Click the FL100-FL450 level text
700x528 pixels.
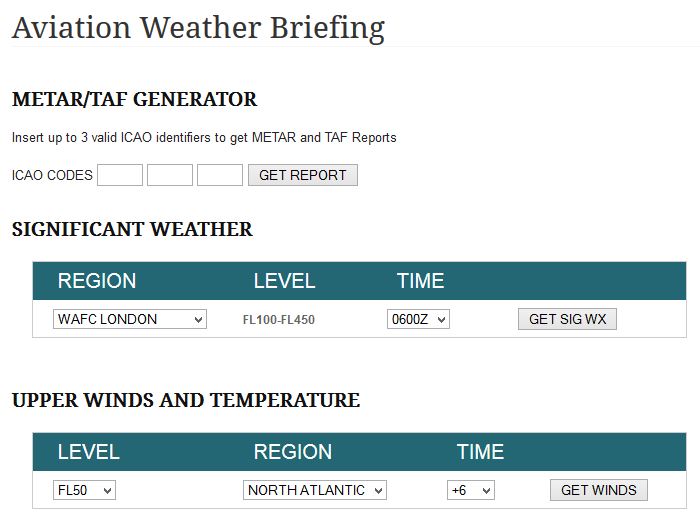pyautogui.click(x=279, y=320)
